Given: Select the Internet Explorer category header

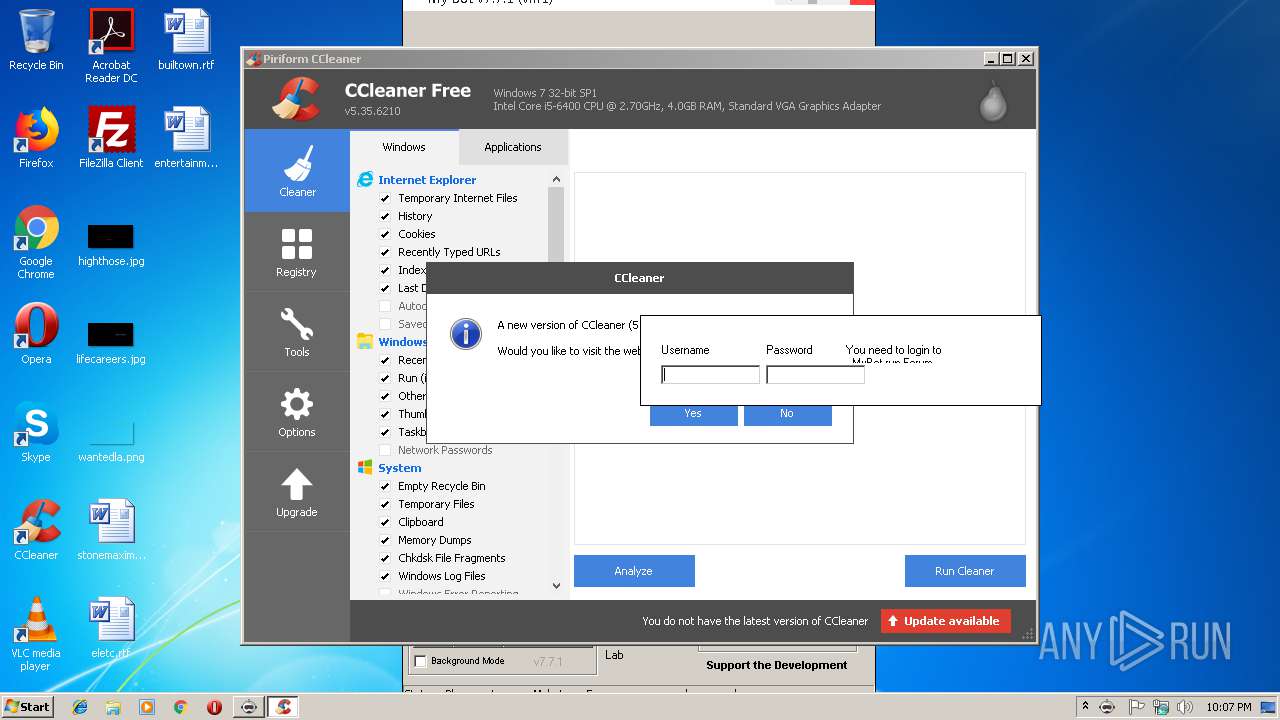Looking at the screenshot, I should 427,180.
